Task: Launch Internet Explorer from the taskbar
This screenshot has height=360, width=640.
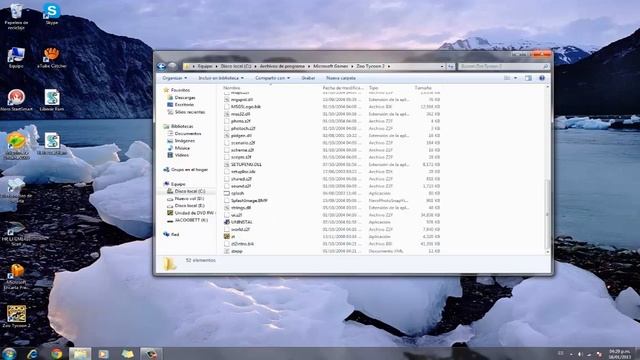Action: tap(33, 354)
